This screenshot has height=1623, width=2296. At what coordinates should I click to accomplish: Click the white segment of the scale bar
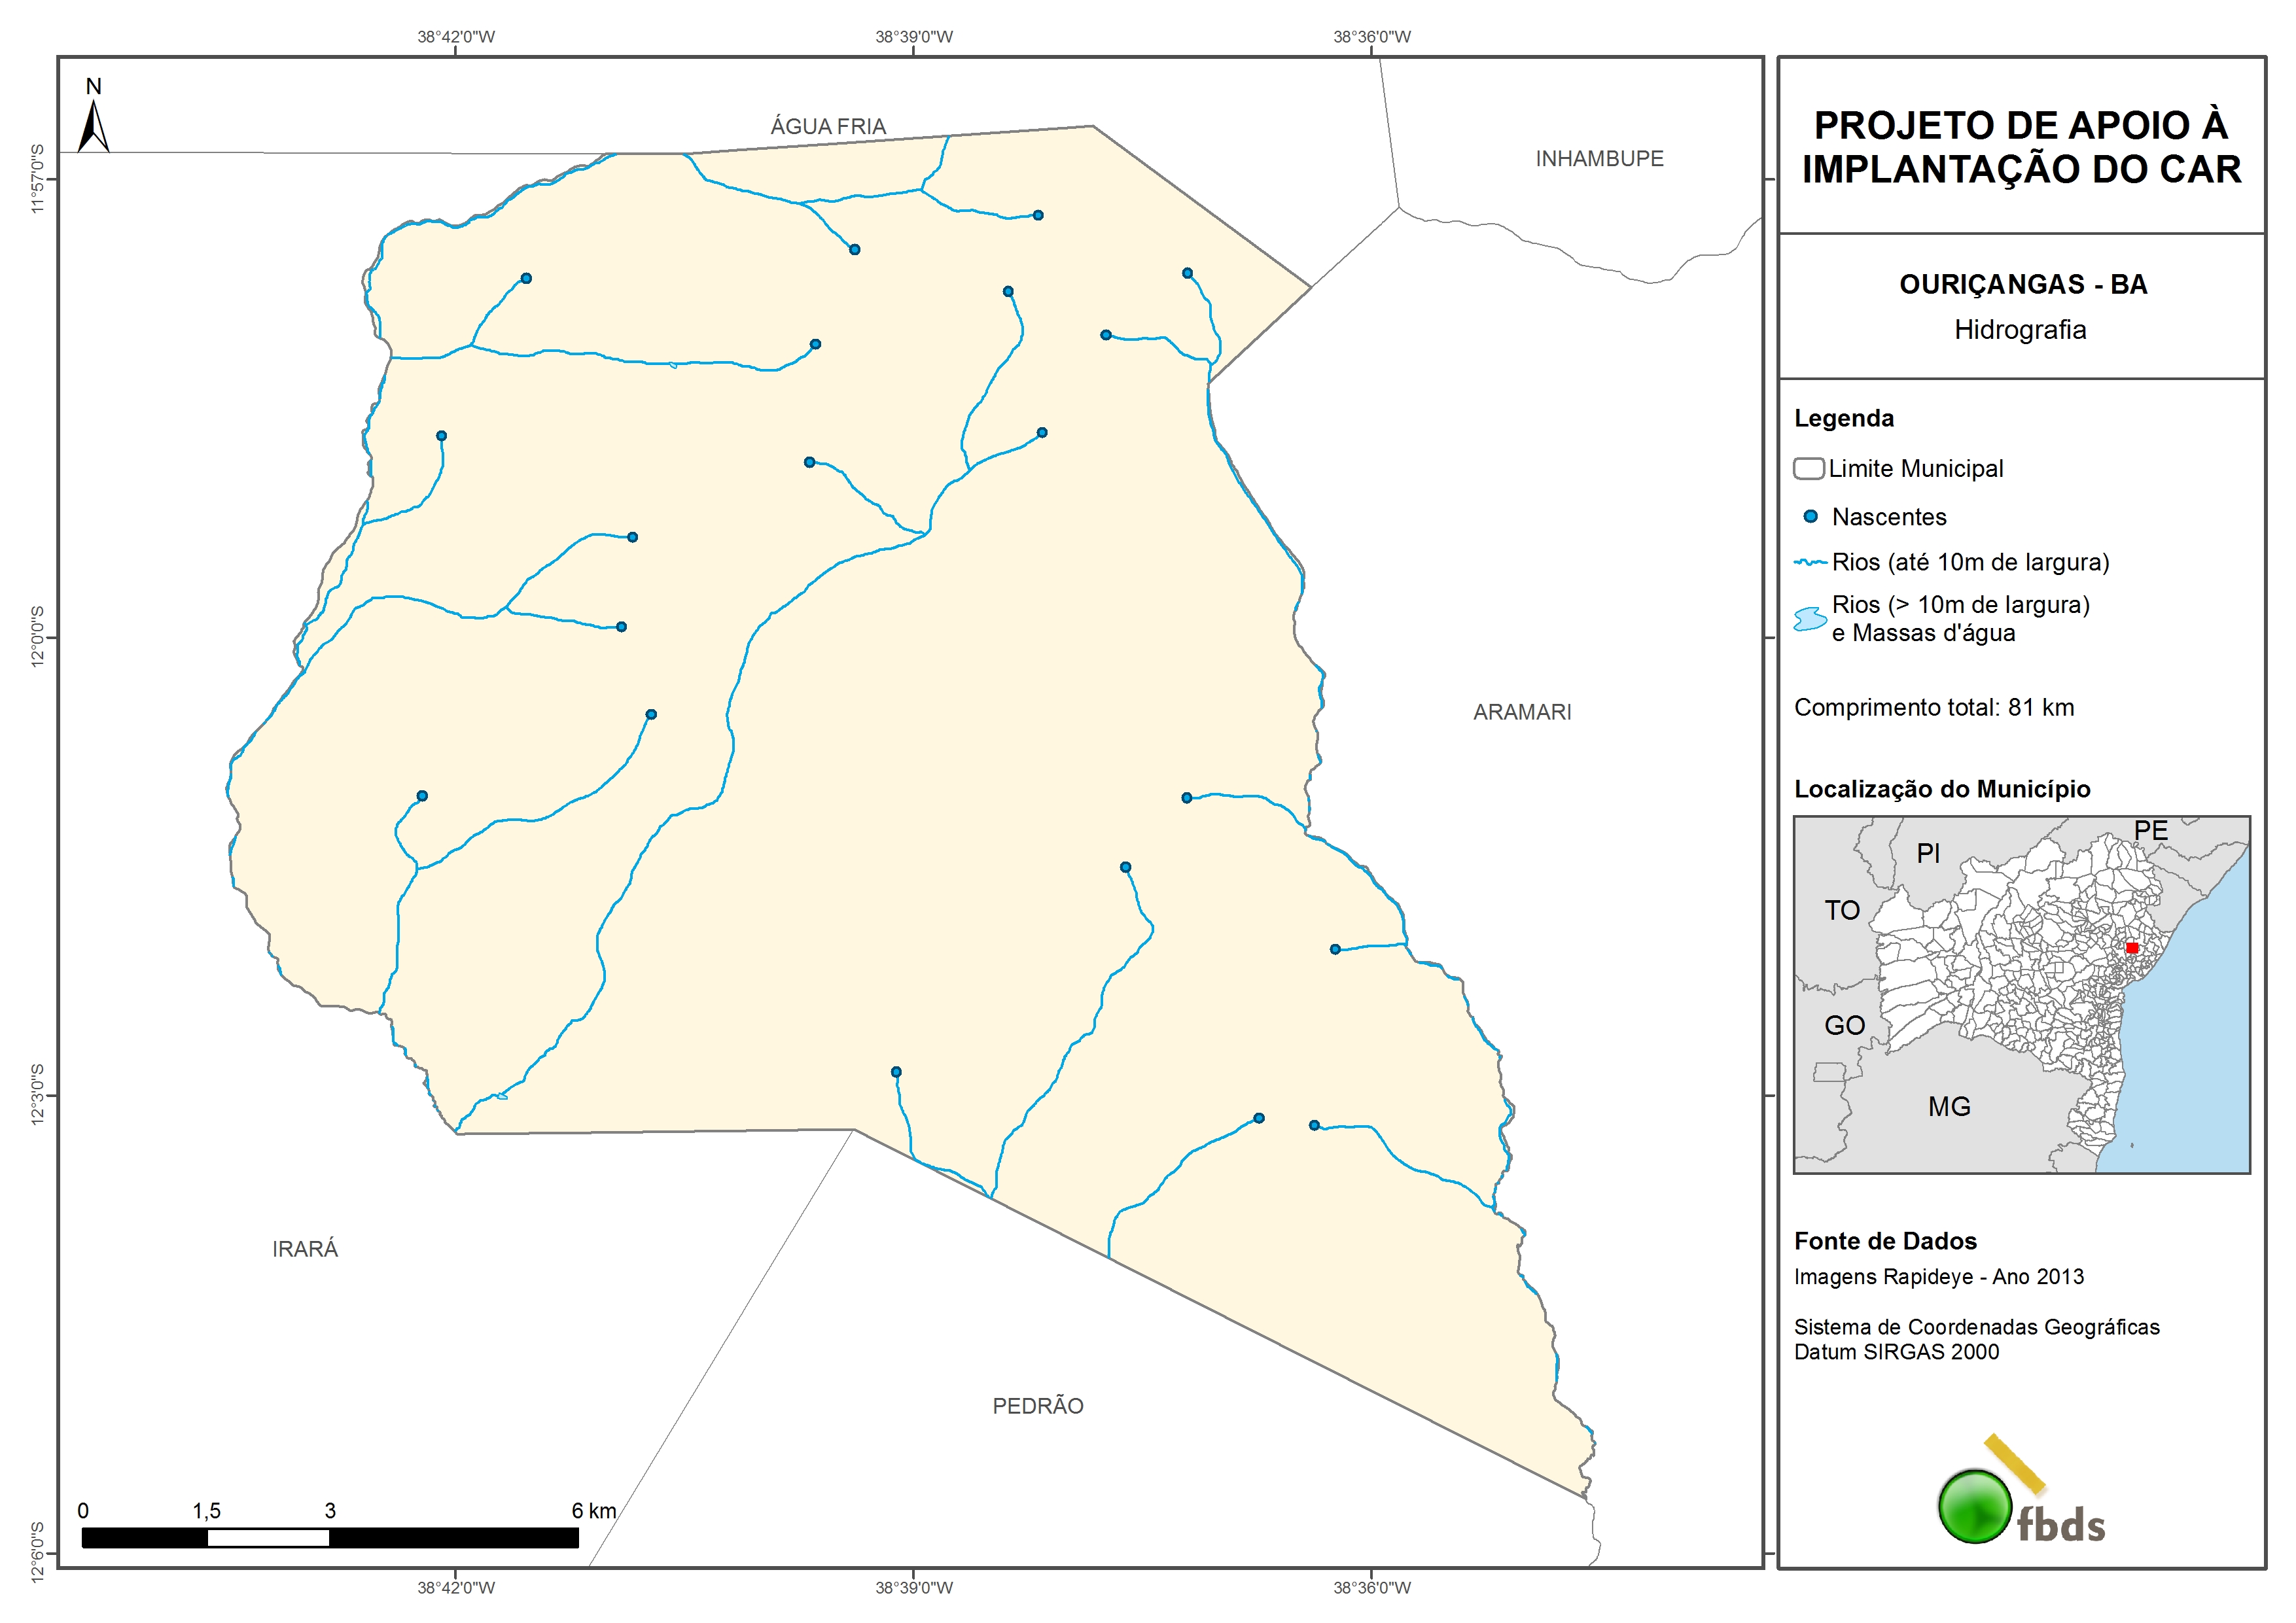tap(268, 1538)
